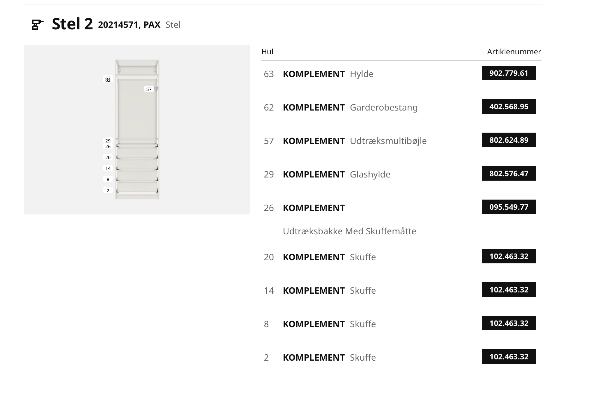
Task: Select KOMPLEMENT Skuffe at hole 2
Action: tap(329, 357)
